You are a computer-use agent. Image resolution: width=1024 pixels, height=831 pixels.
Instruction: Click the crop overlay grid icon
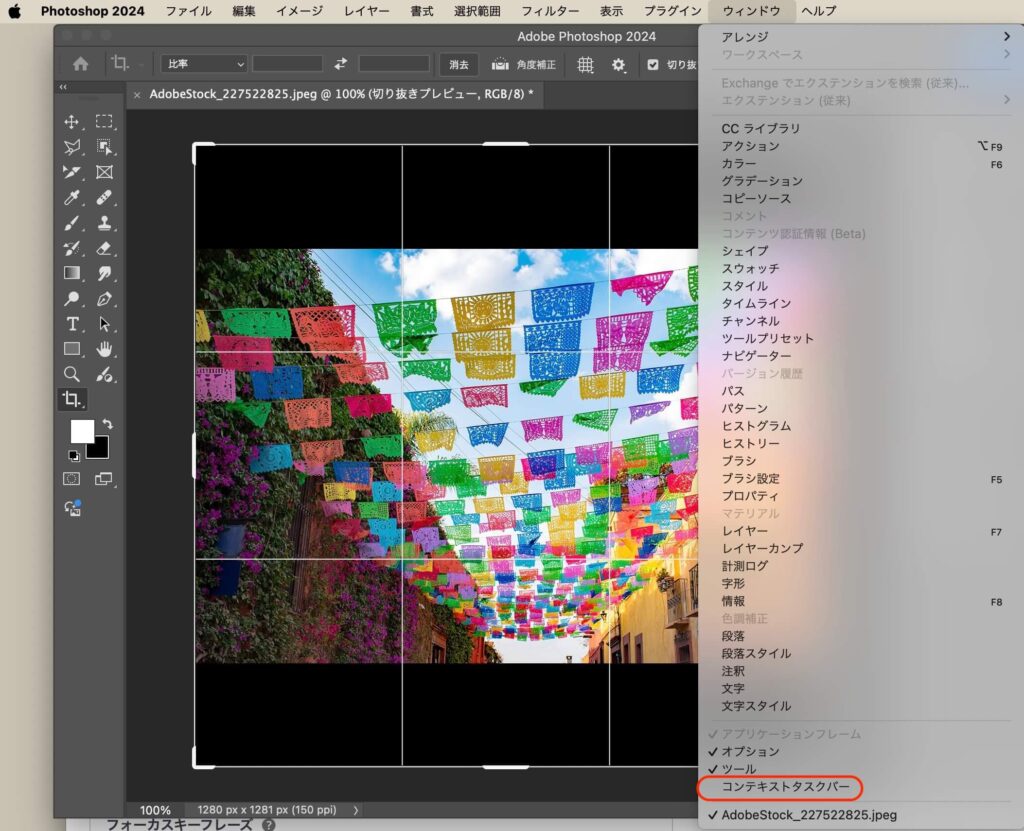tap(586, 64)
